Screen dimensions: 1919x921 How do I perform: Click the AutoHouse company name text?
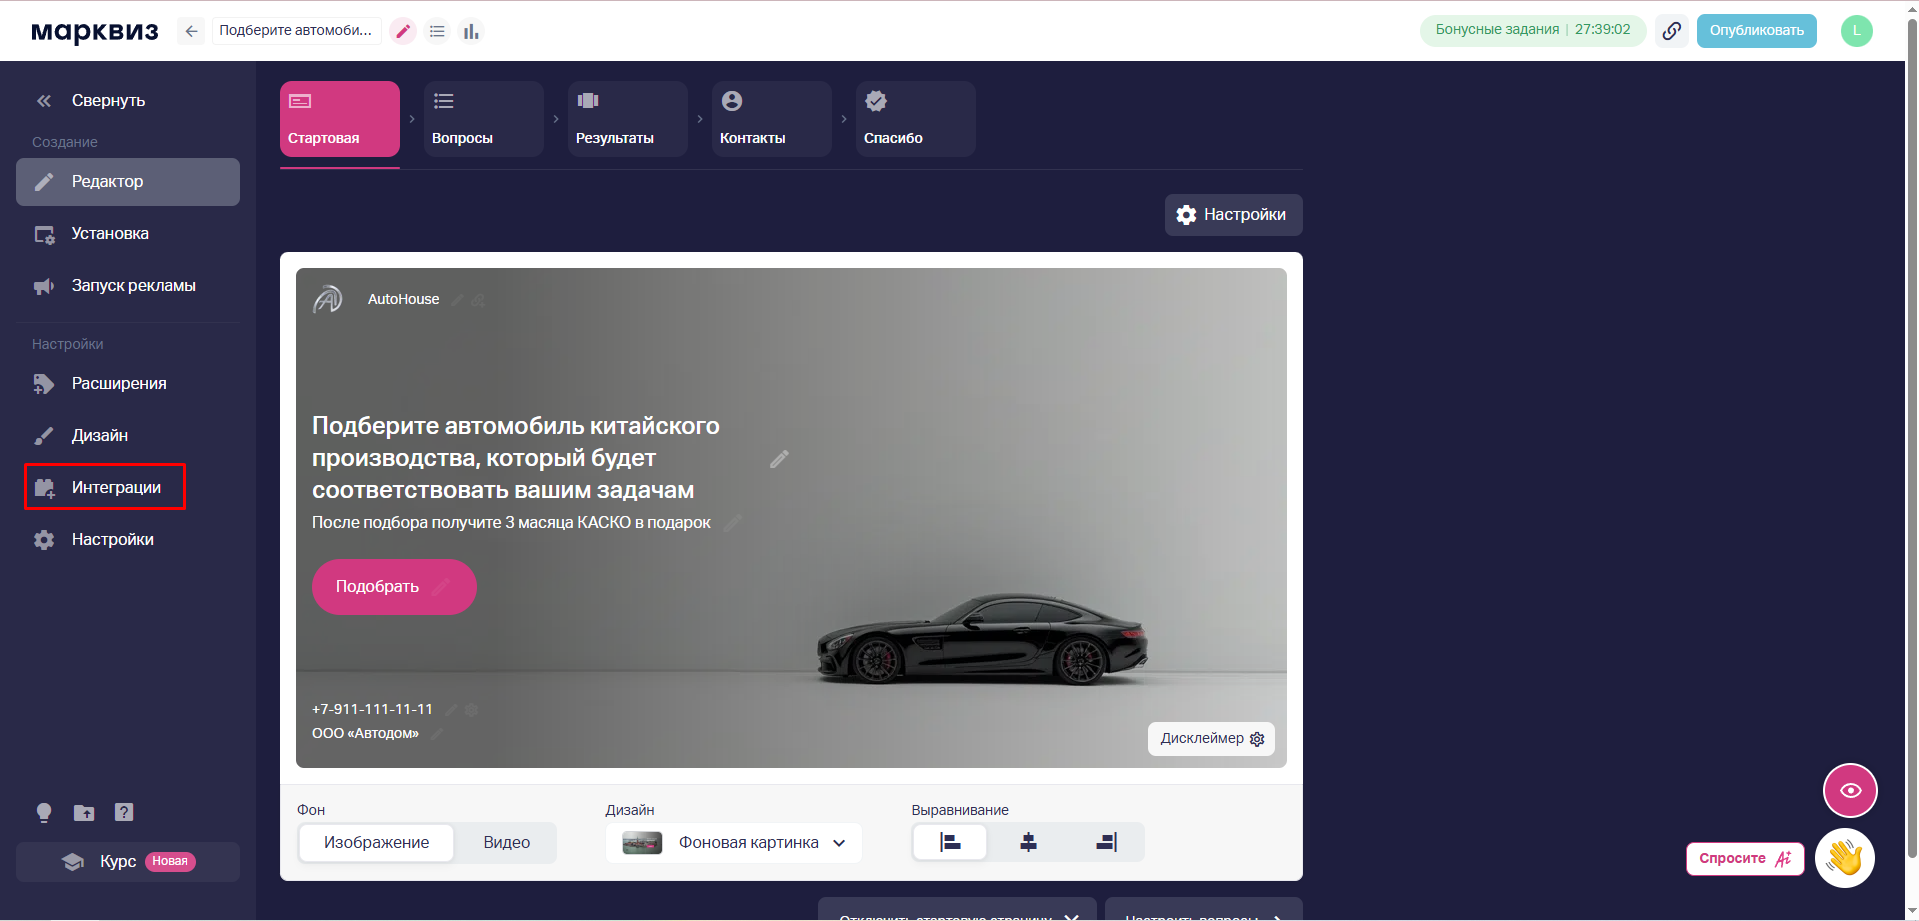pyautogui.click(x=403, y=299)
